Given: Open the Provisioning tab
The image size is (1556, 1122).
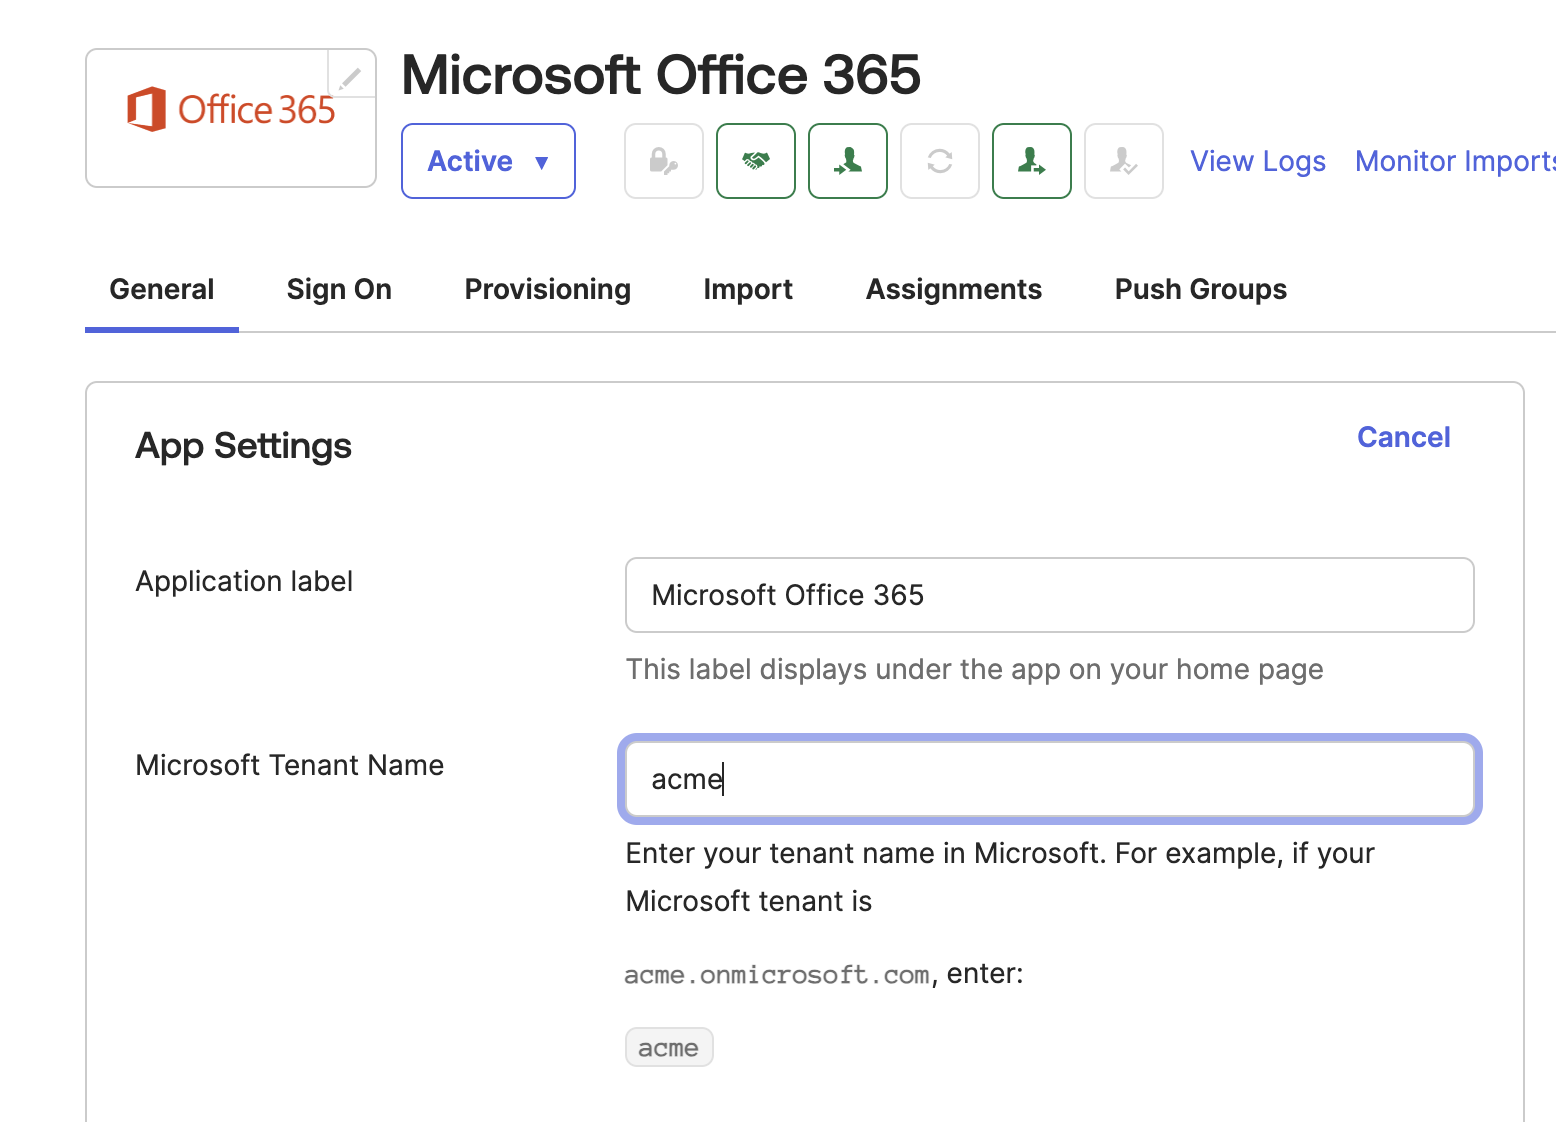Looking at the screenshot, I should point(548,289).
